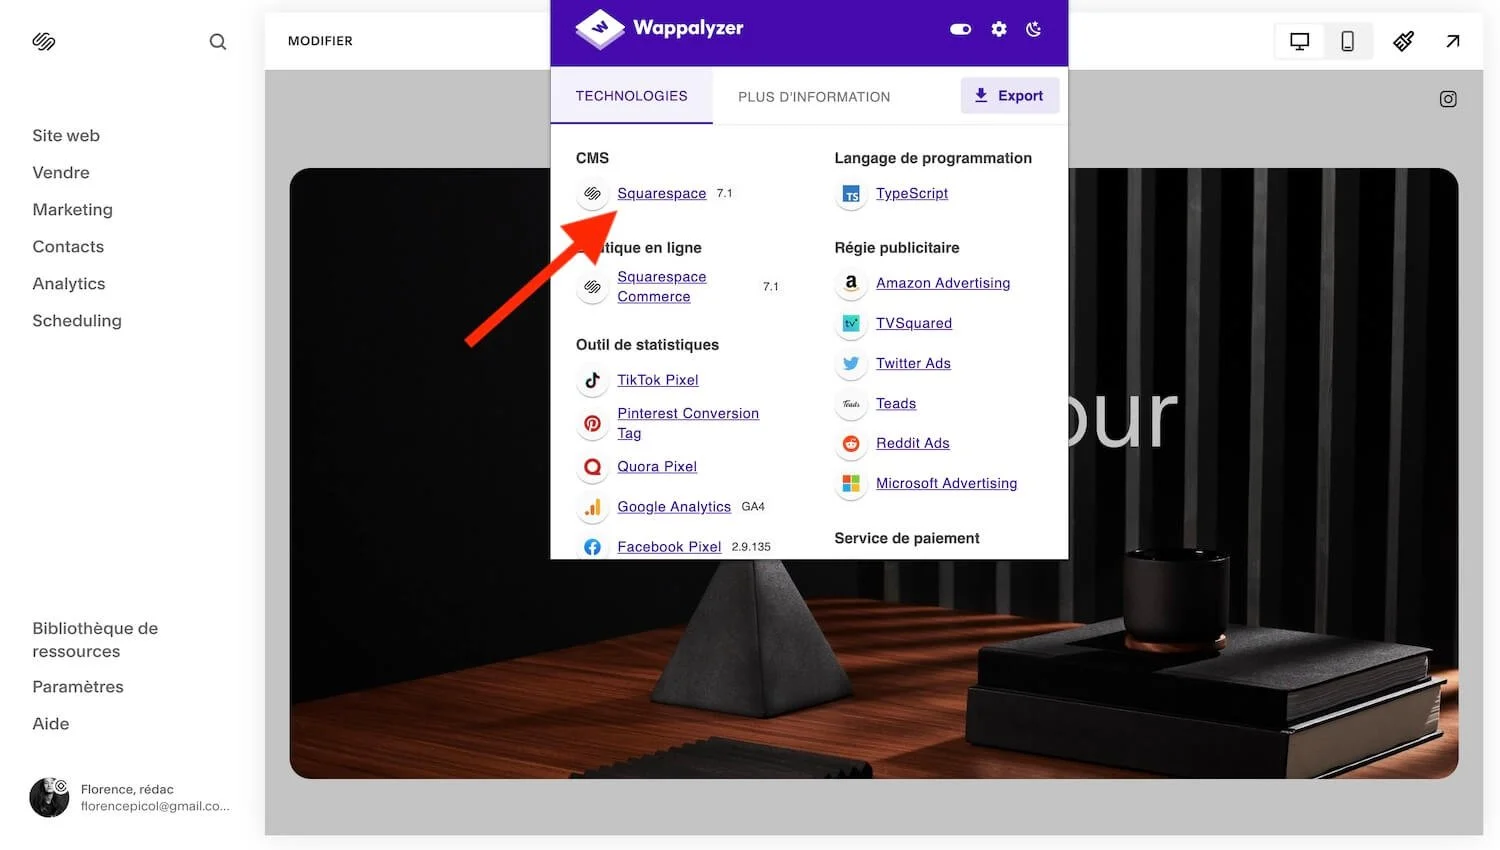Open Site web in sidebar
1500x850 pixels.
coord(66,135)
